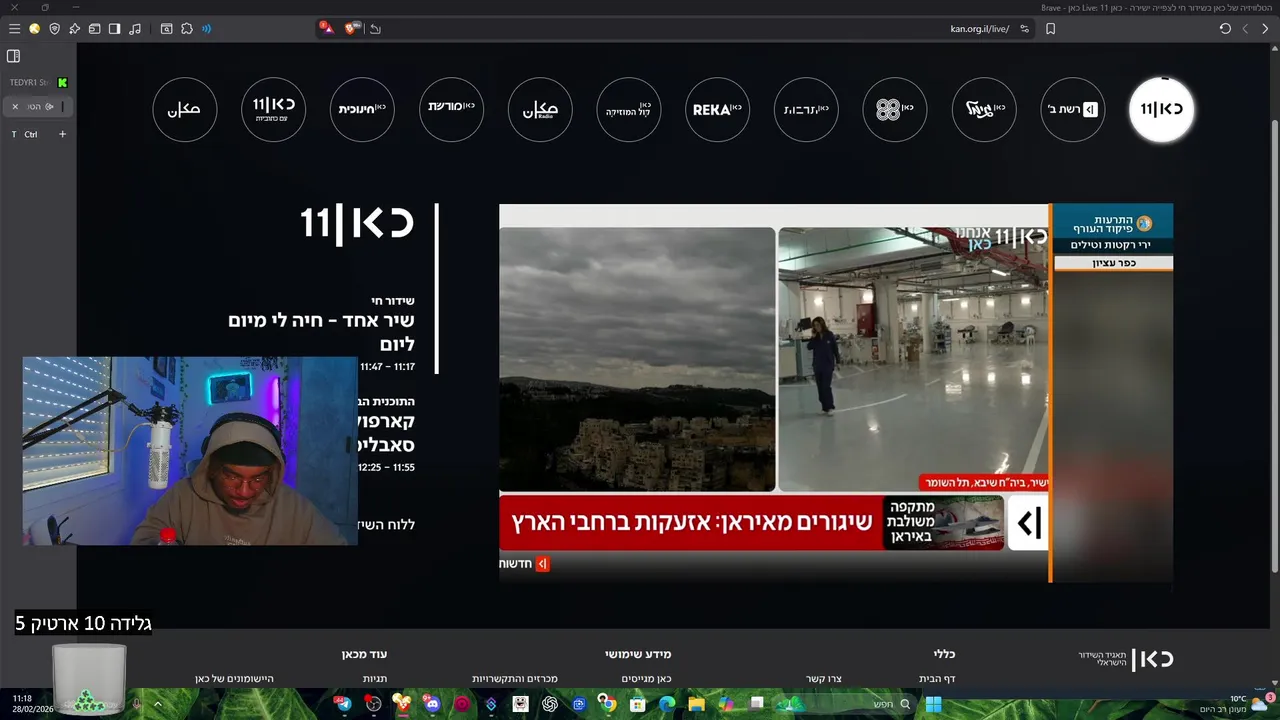
Task: Click the current program title שיר אחד
Action: (321, 332)
